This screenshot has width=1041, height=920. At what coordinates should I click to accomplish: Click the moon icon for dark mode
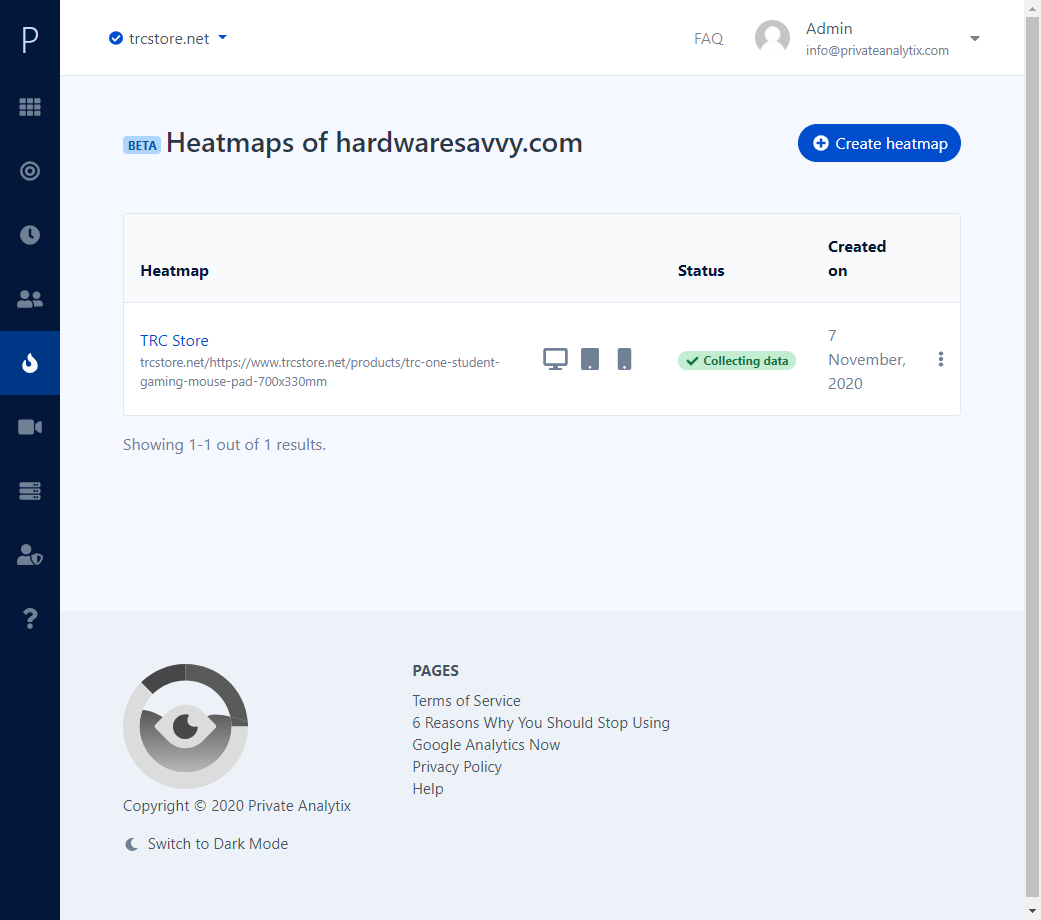131,844
